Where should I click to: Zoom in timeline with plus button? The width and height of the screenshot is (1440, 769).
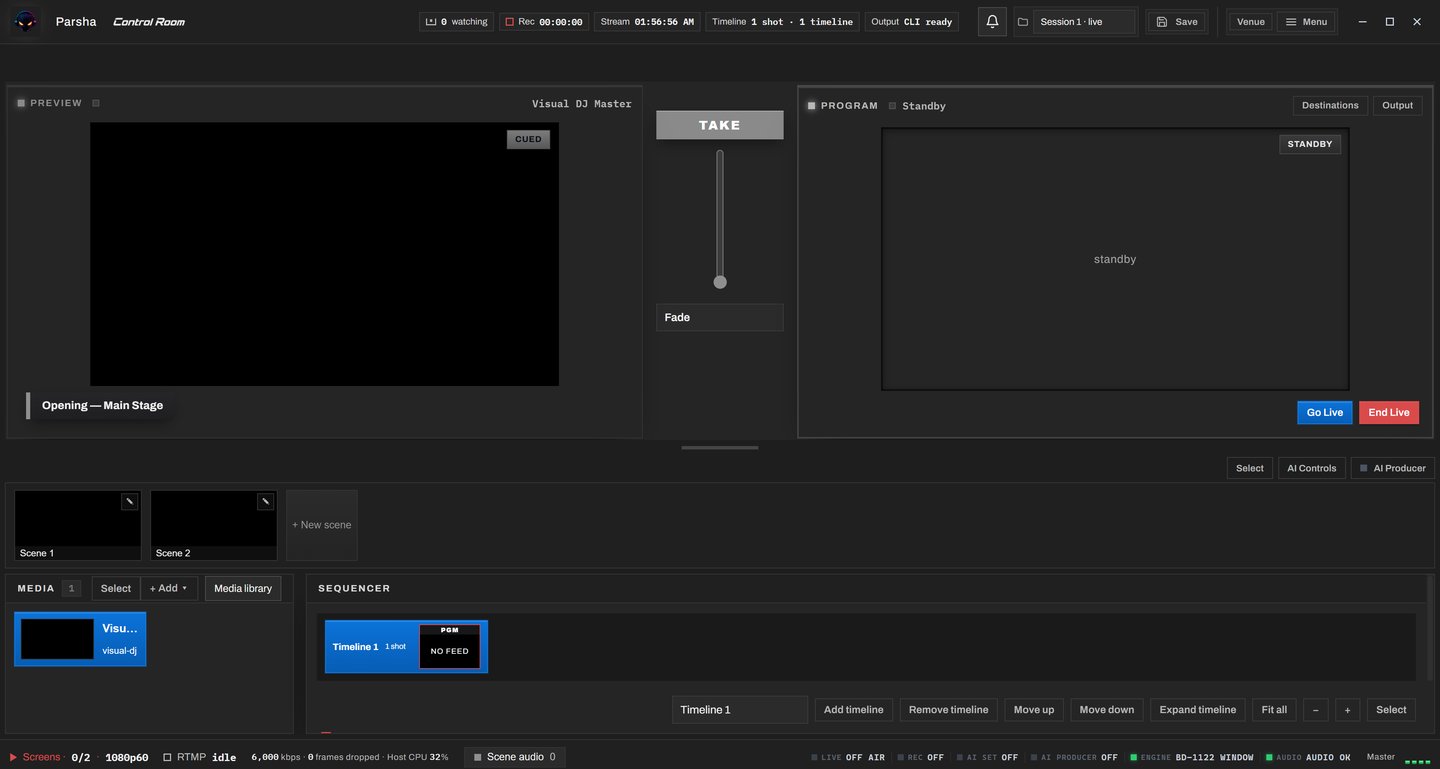[x=1347, y=710]
